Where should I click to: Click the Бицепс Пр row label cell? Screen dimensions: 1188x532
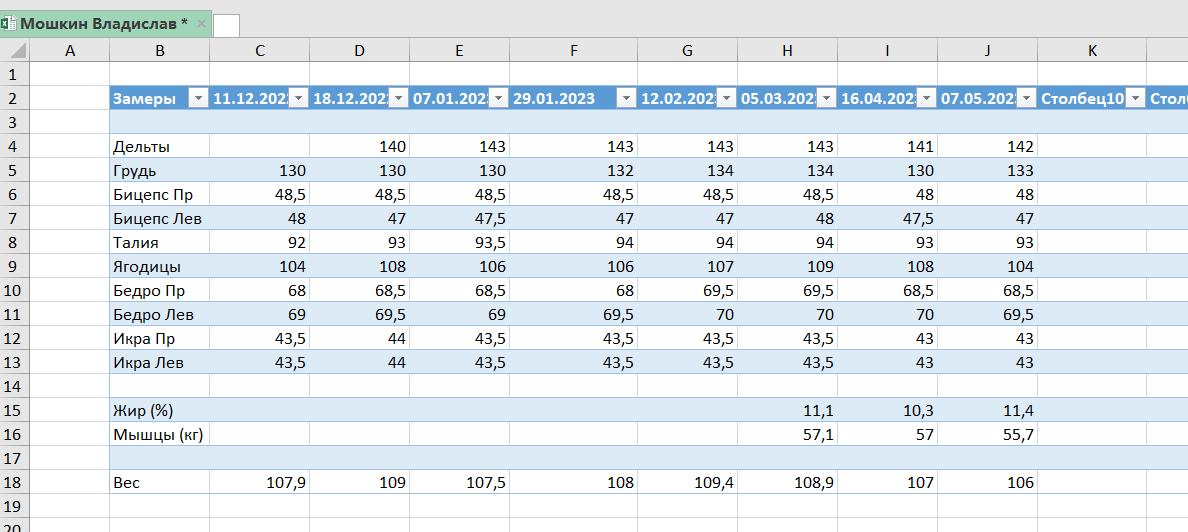pos(159,194)
